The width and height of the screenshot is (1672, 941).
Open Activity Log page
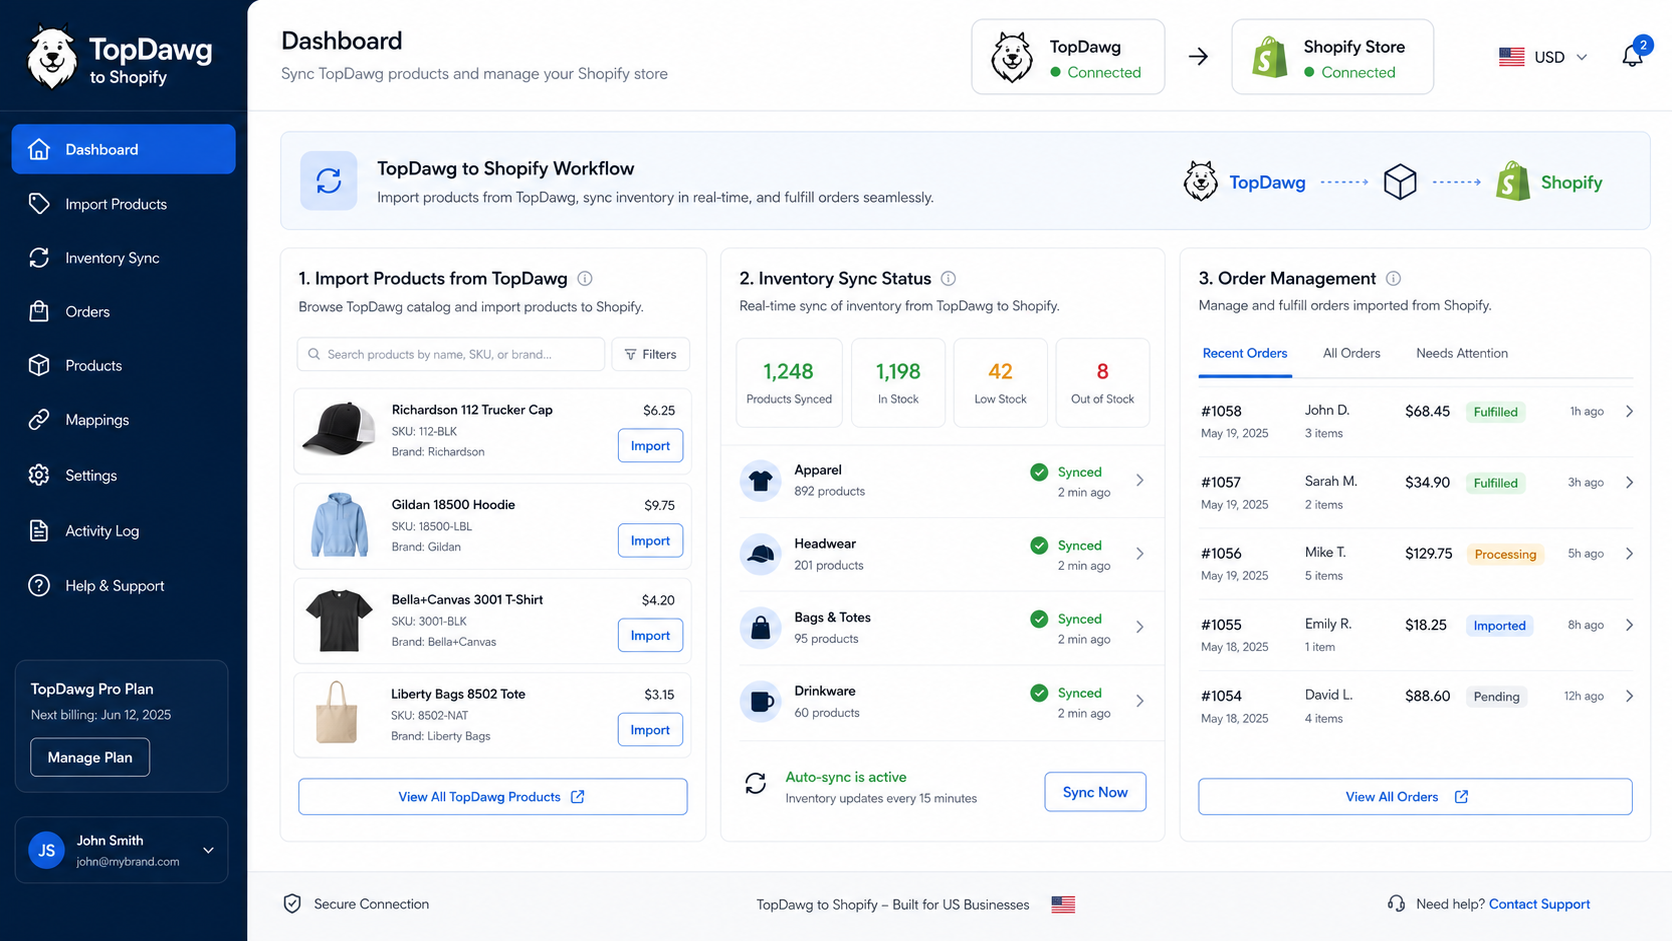pyautogui.click(x=123, y=531)
